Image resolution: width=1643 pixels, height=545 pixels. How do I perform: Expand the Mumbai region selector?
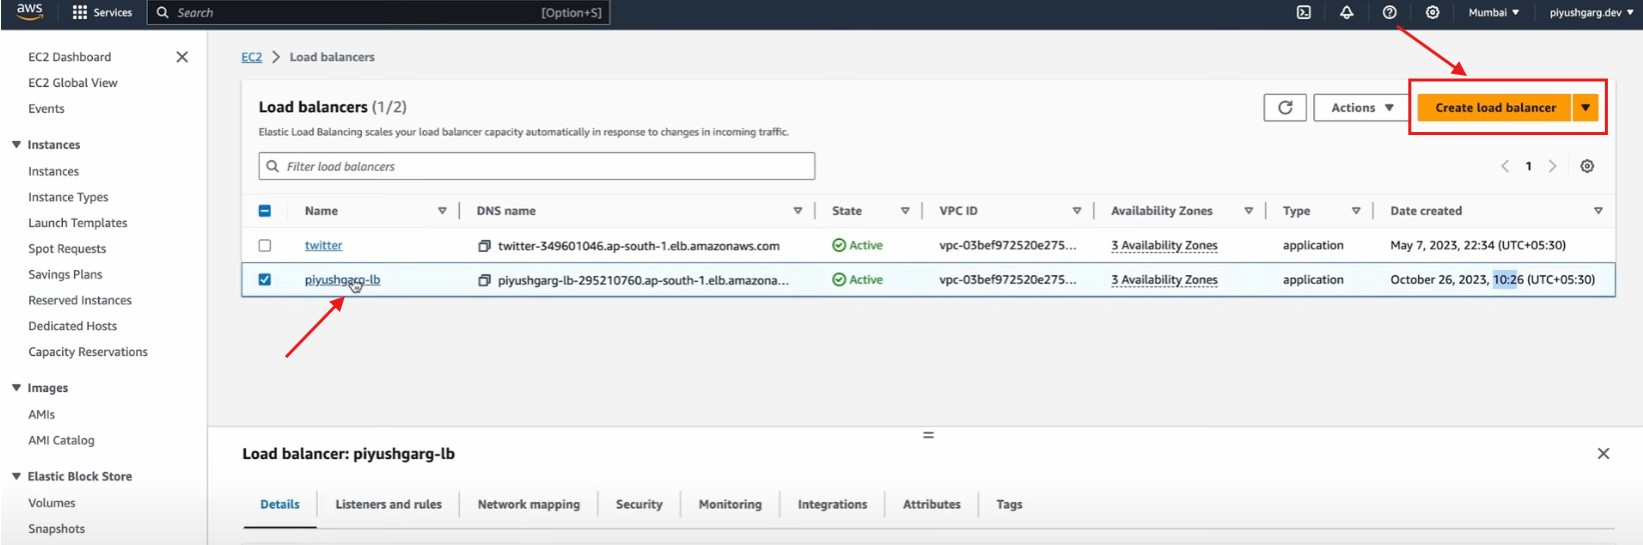pos(1493,13)
